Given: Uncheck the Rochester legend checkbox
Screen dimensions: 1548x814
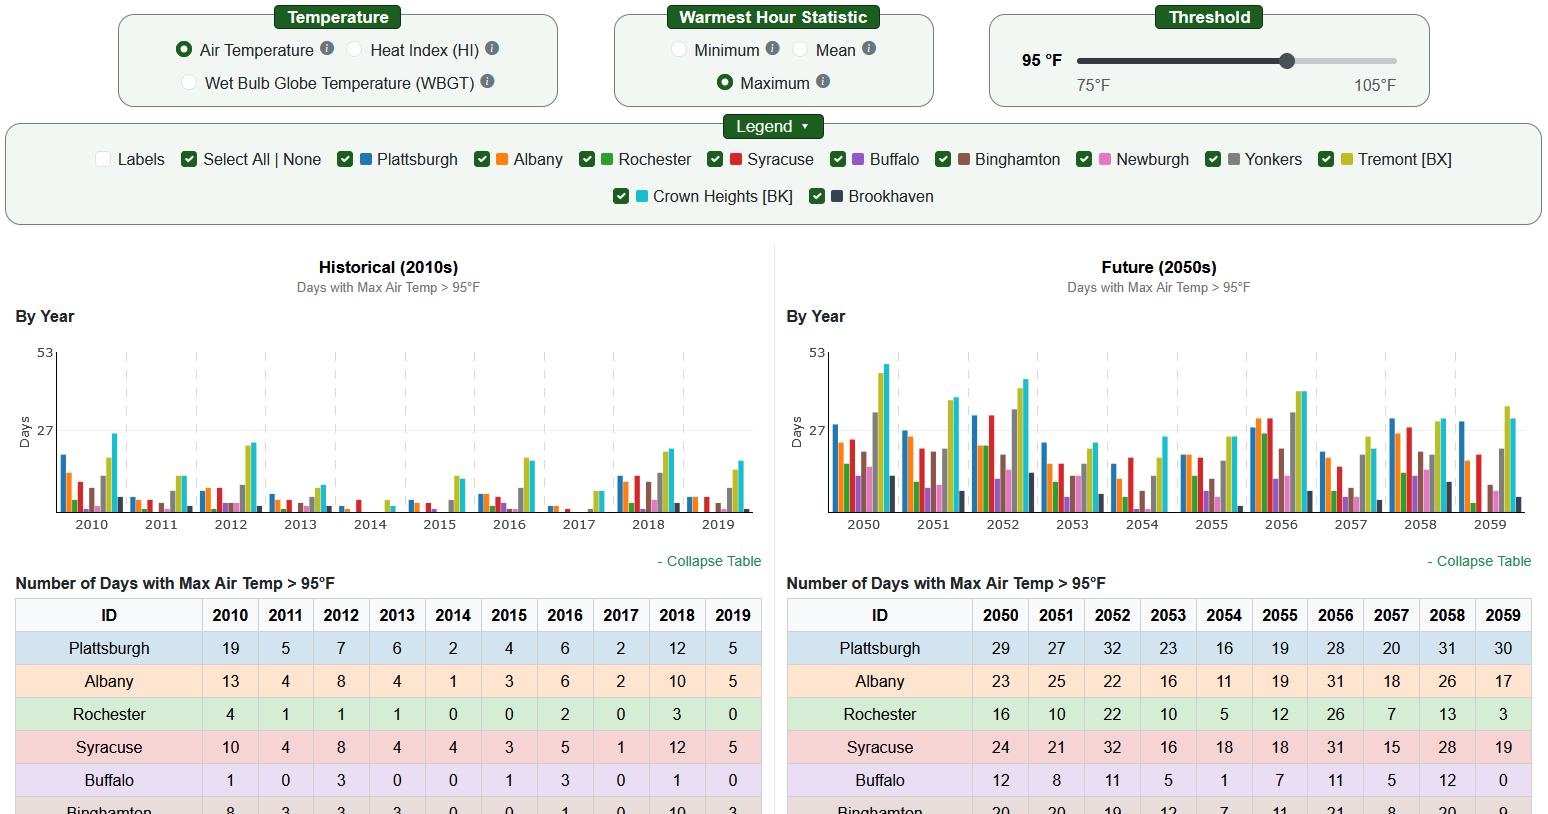Looking at the screenshot, I should pos(587,159).
